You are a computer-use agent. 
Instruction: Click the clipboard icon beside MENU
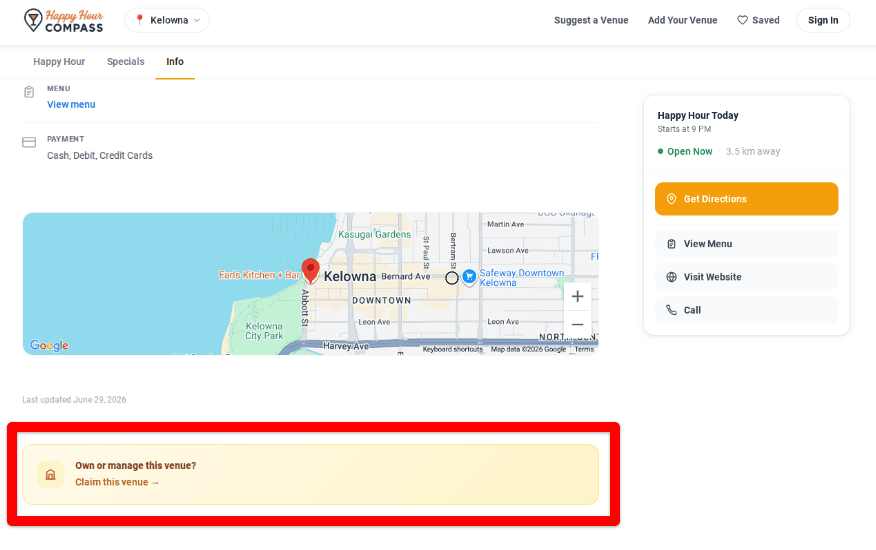click(x=29, y=92)
